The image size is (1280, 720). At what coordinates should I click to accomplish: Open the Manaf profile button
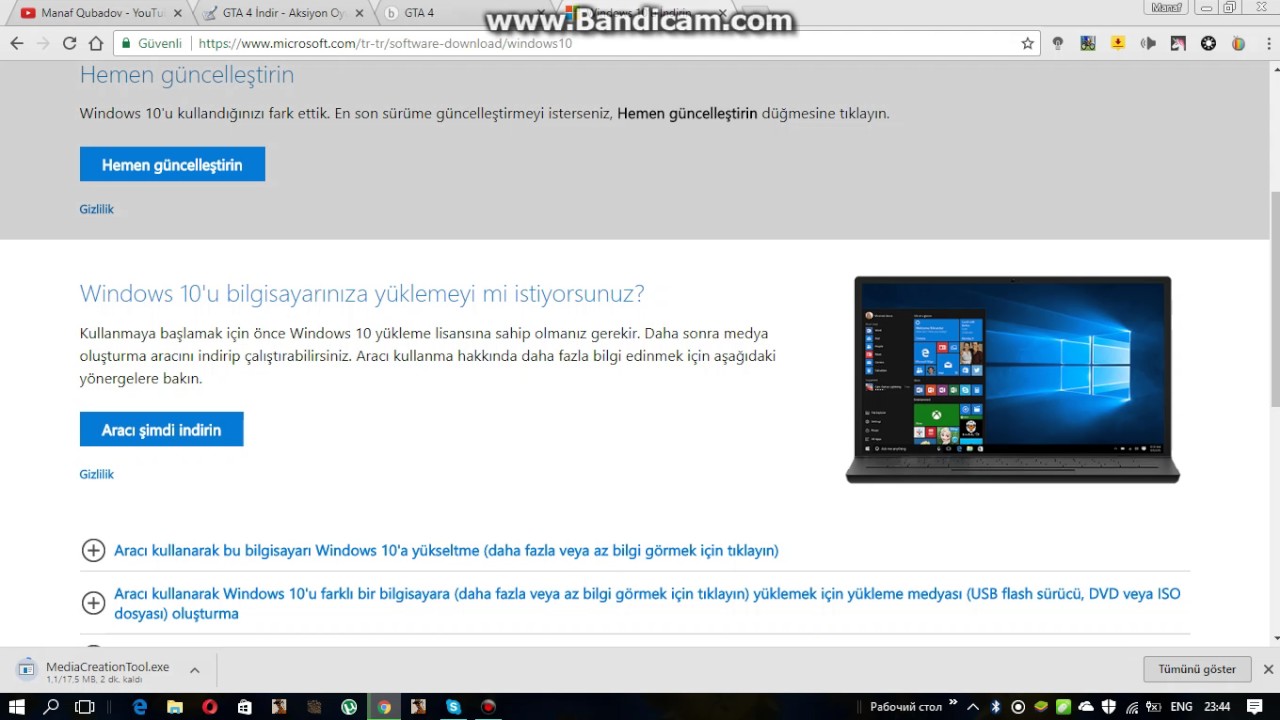(1166, 8)
